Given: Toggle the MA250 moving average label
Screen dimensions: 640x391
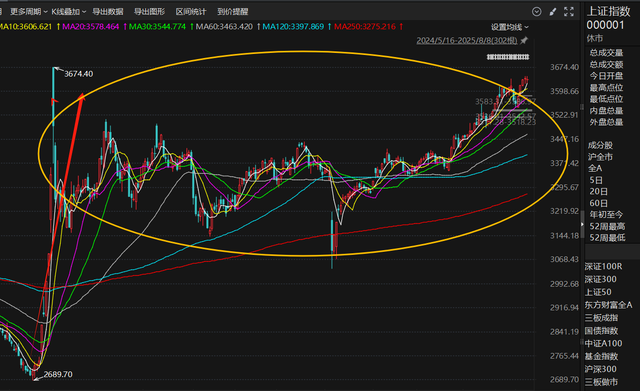Looking at the screenshot, I should (x=365, y=27).
